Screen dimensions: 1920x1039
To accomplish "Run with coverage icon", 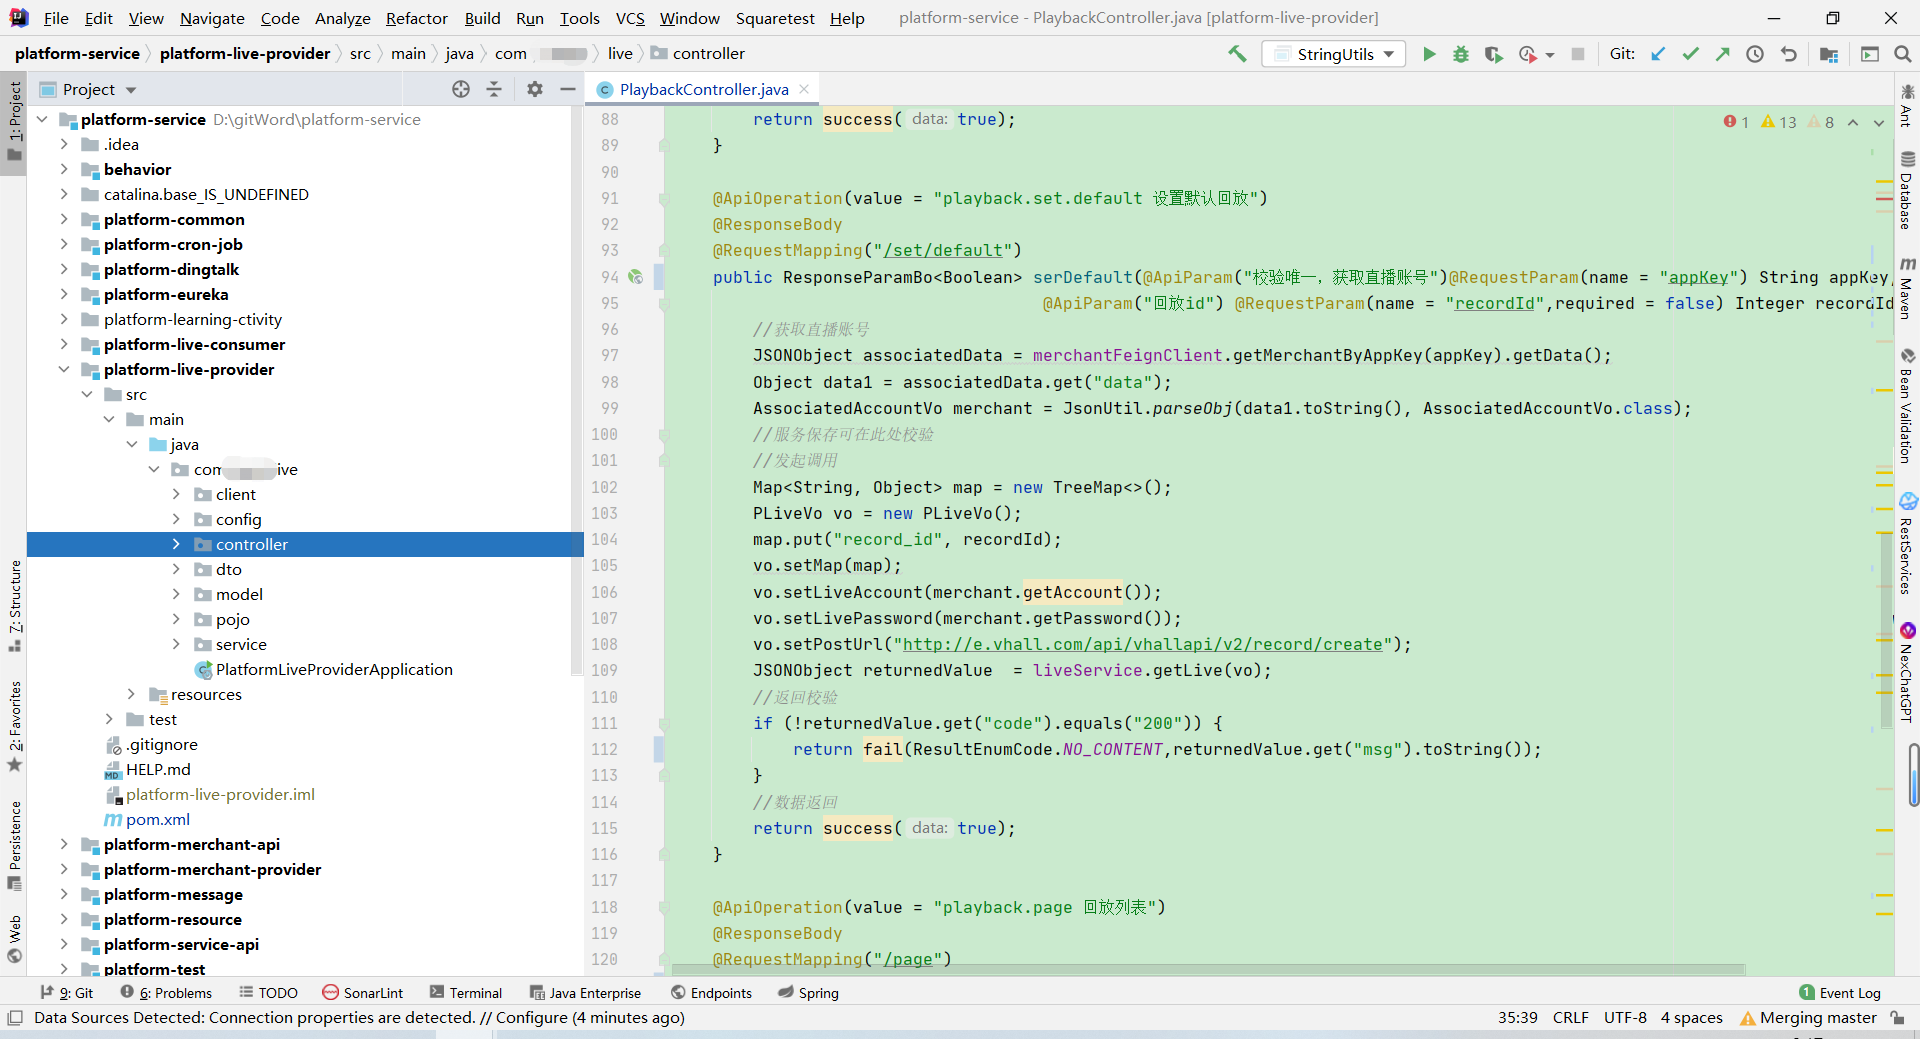I will 1493,54.
